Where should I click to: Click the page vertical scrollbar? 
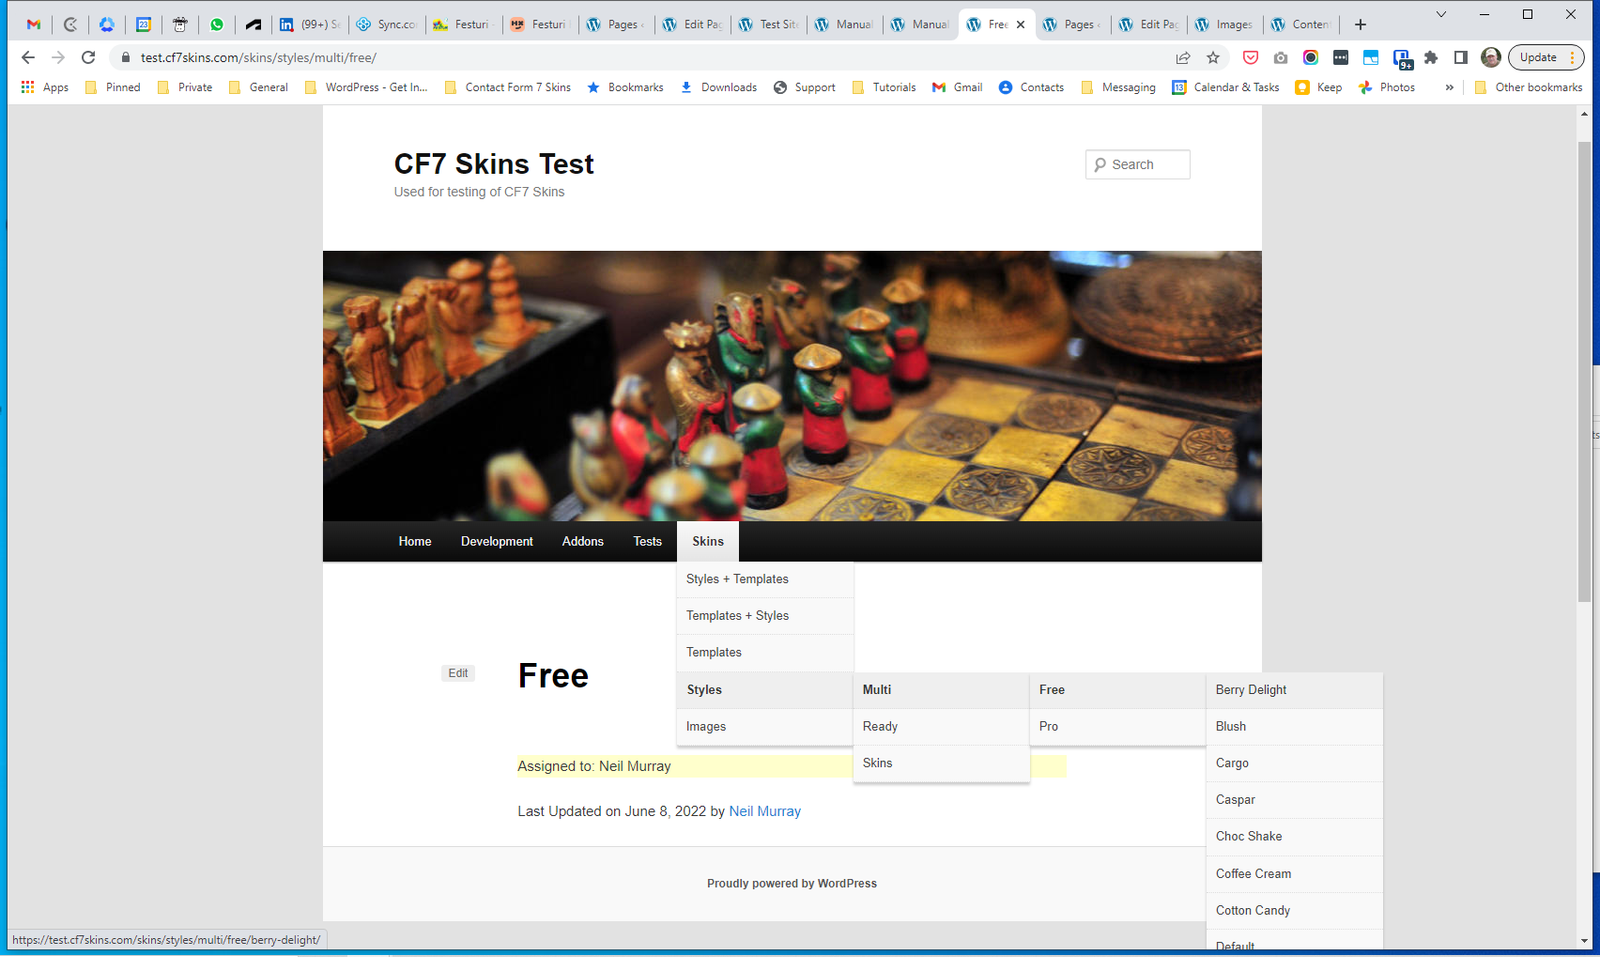coord(1583,370)
